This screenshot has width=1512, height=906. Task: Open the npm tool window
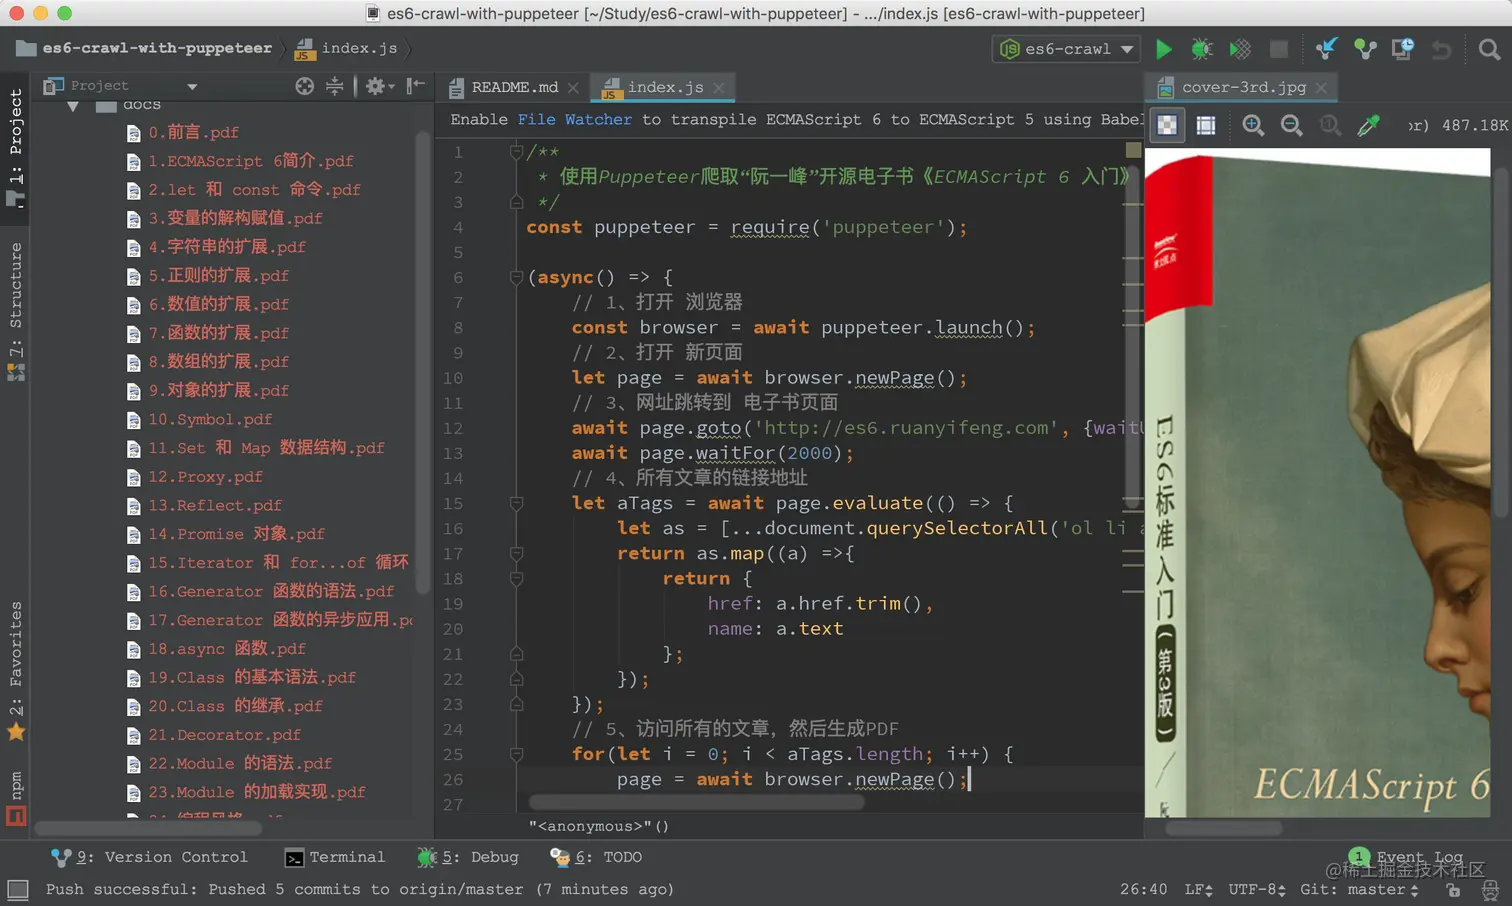[16, 798]
